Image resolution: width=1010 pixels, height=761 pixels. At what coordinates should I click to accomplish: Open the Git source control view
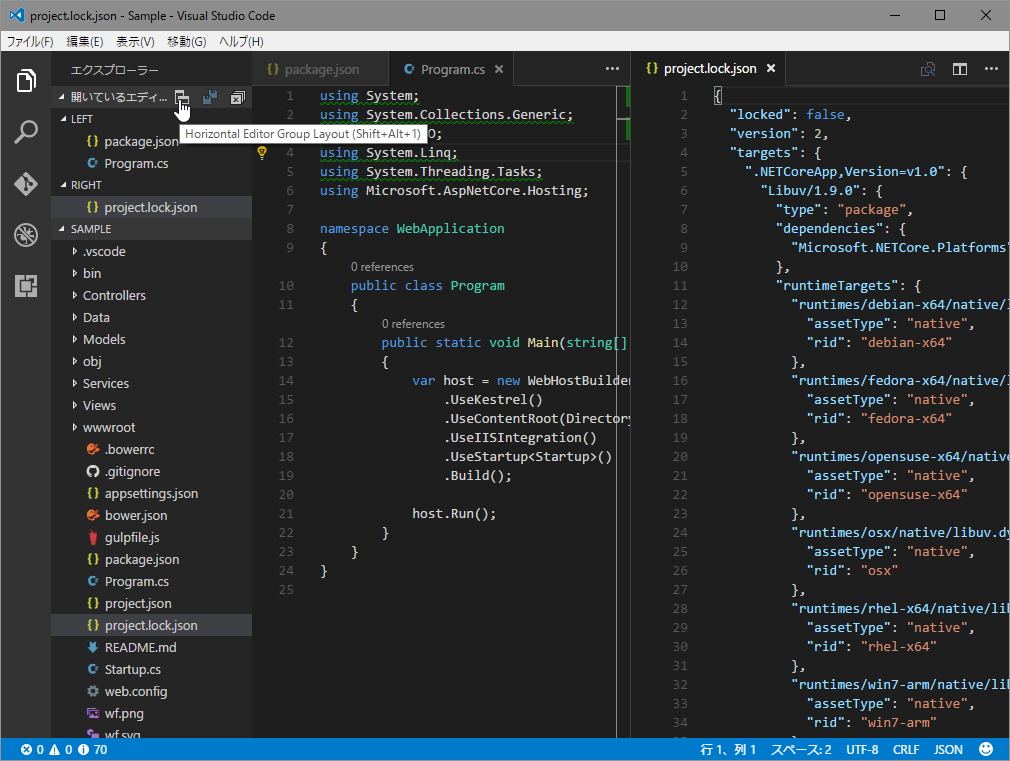pos(26,184)
